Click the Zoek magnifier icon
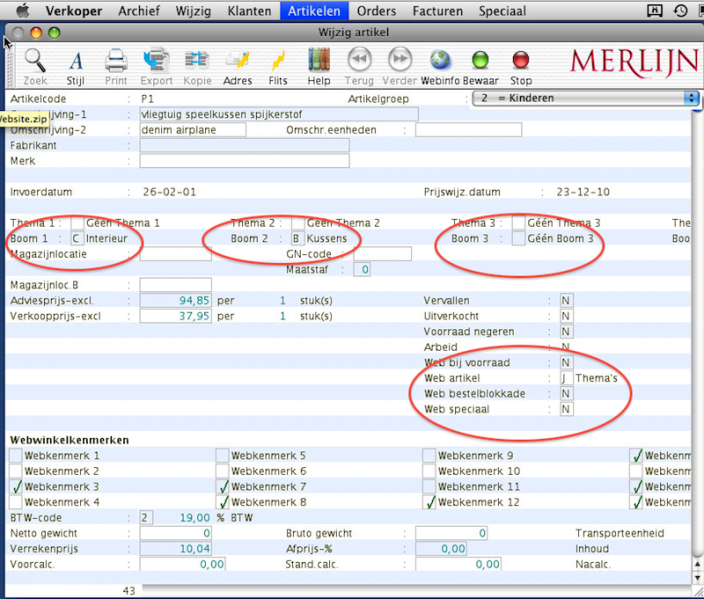This screenshot has height=599, width=704. click(35, 61)
